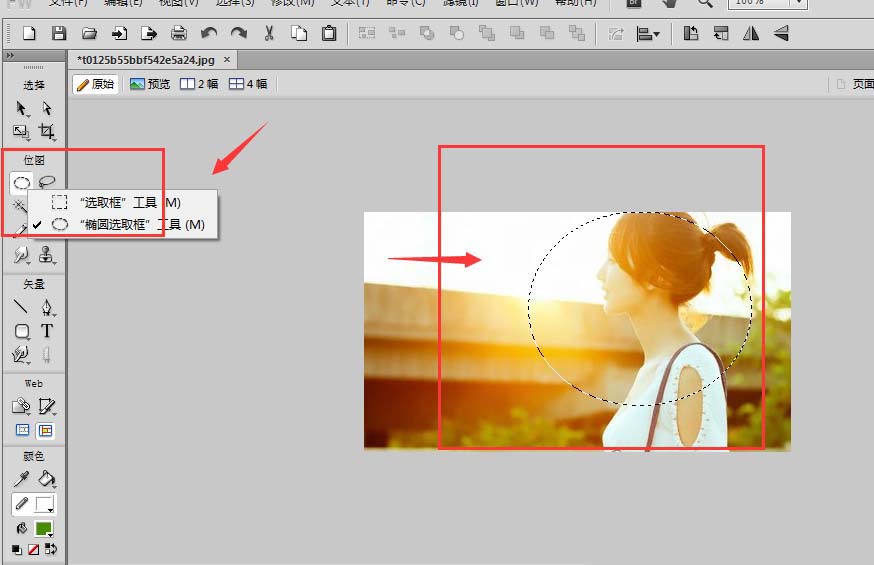The image size is (874, 565).
Task: Click the Flip Horizontal icon
Action: (751, 33)
